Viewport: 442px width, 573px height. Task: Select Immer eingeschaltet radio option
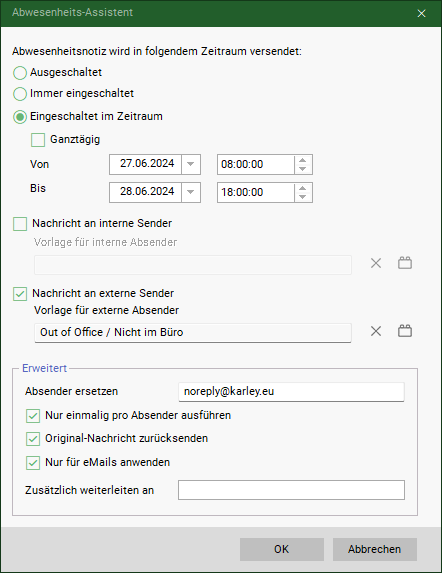(20, 94)
